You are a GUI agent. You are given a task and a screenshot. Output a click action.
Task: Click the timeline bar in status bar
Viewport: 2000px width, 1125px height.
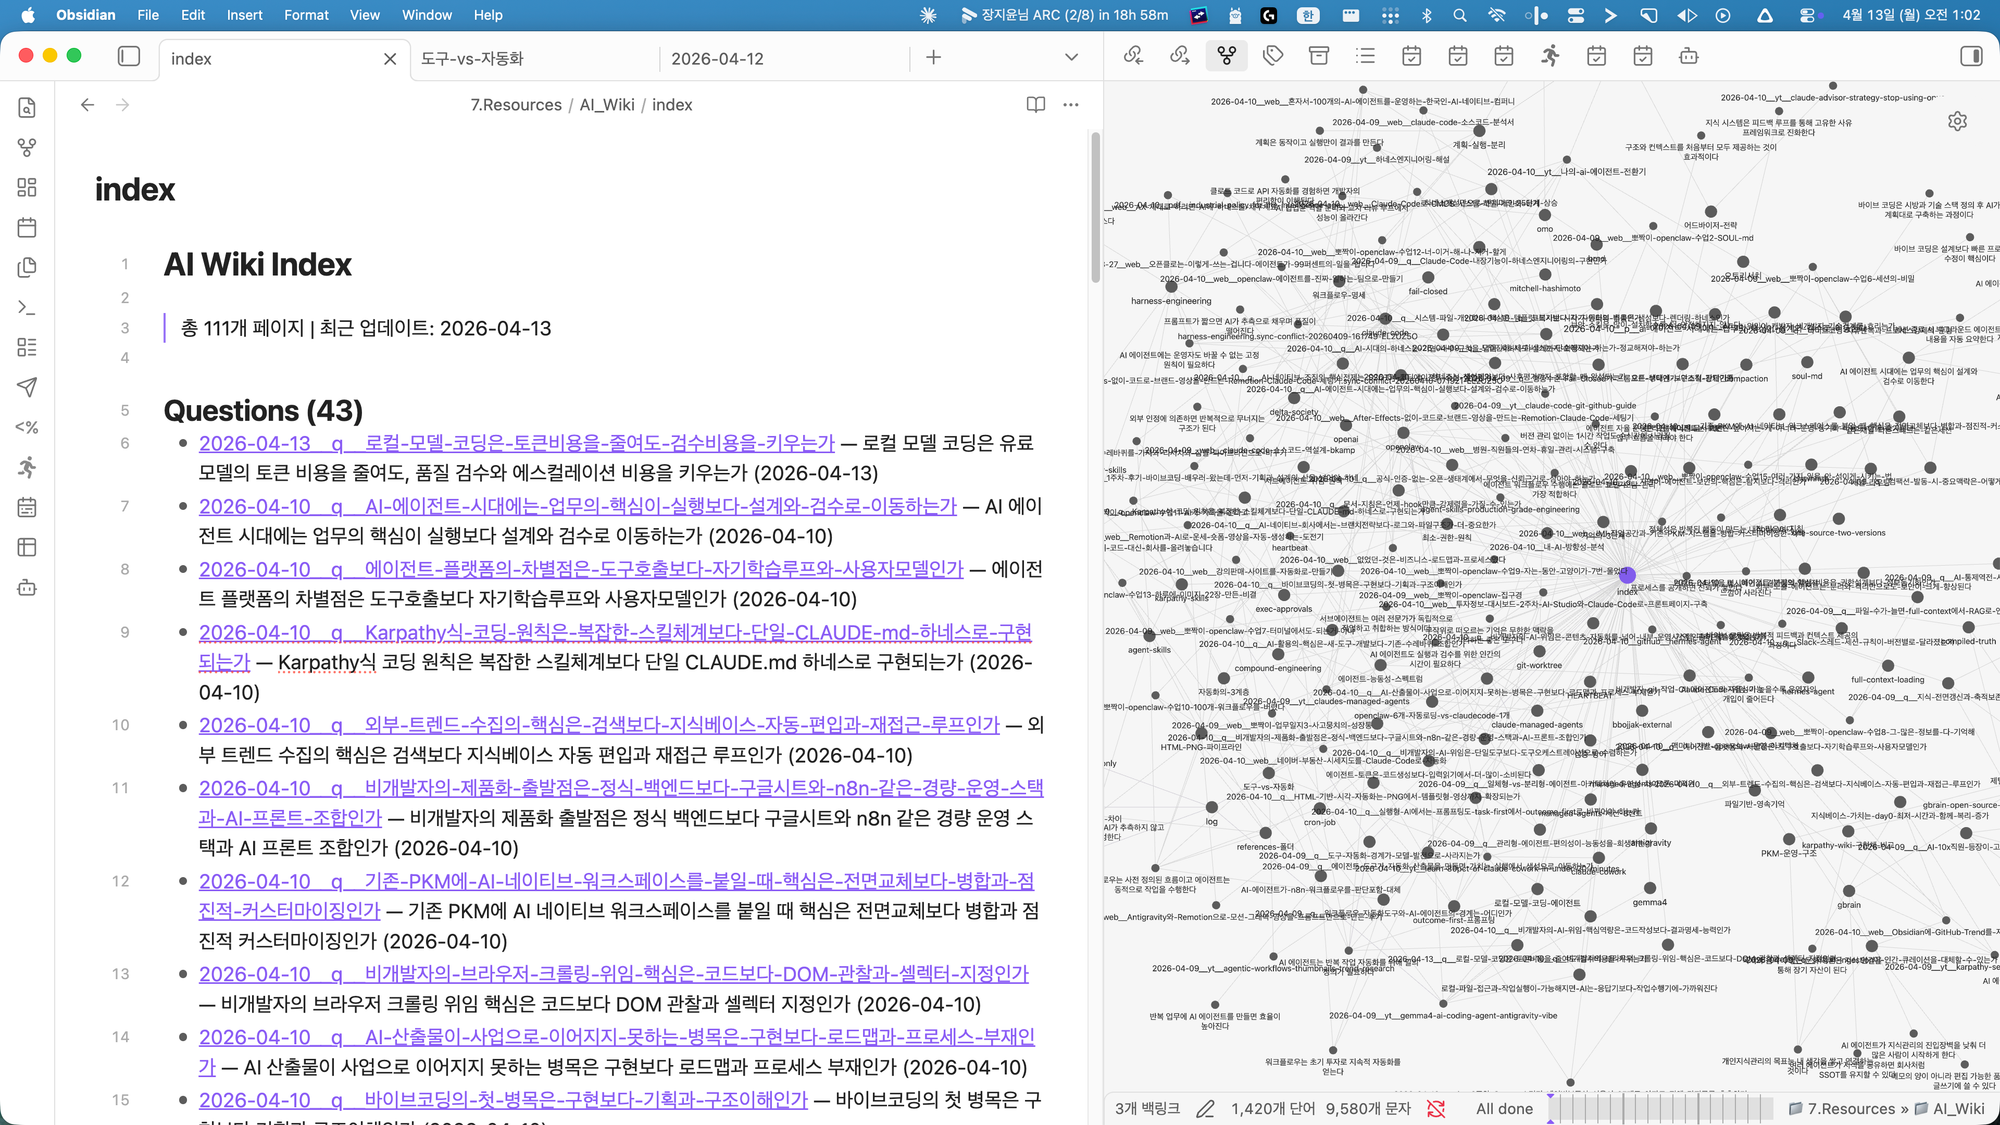[1661, 1108]
